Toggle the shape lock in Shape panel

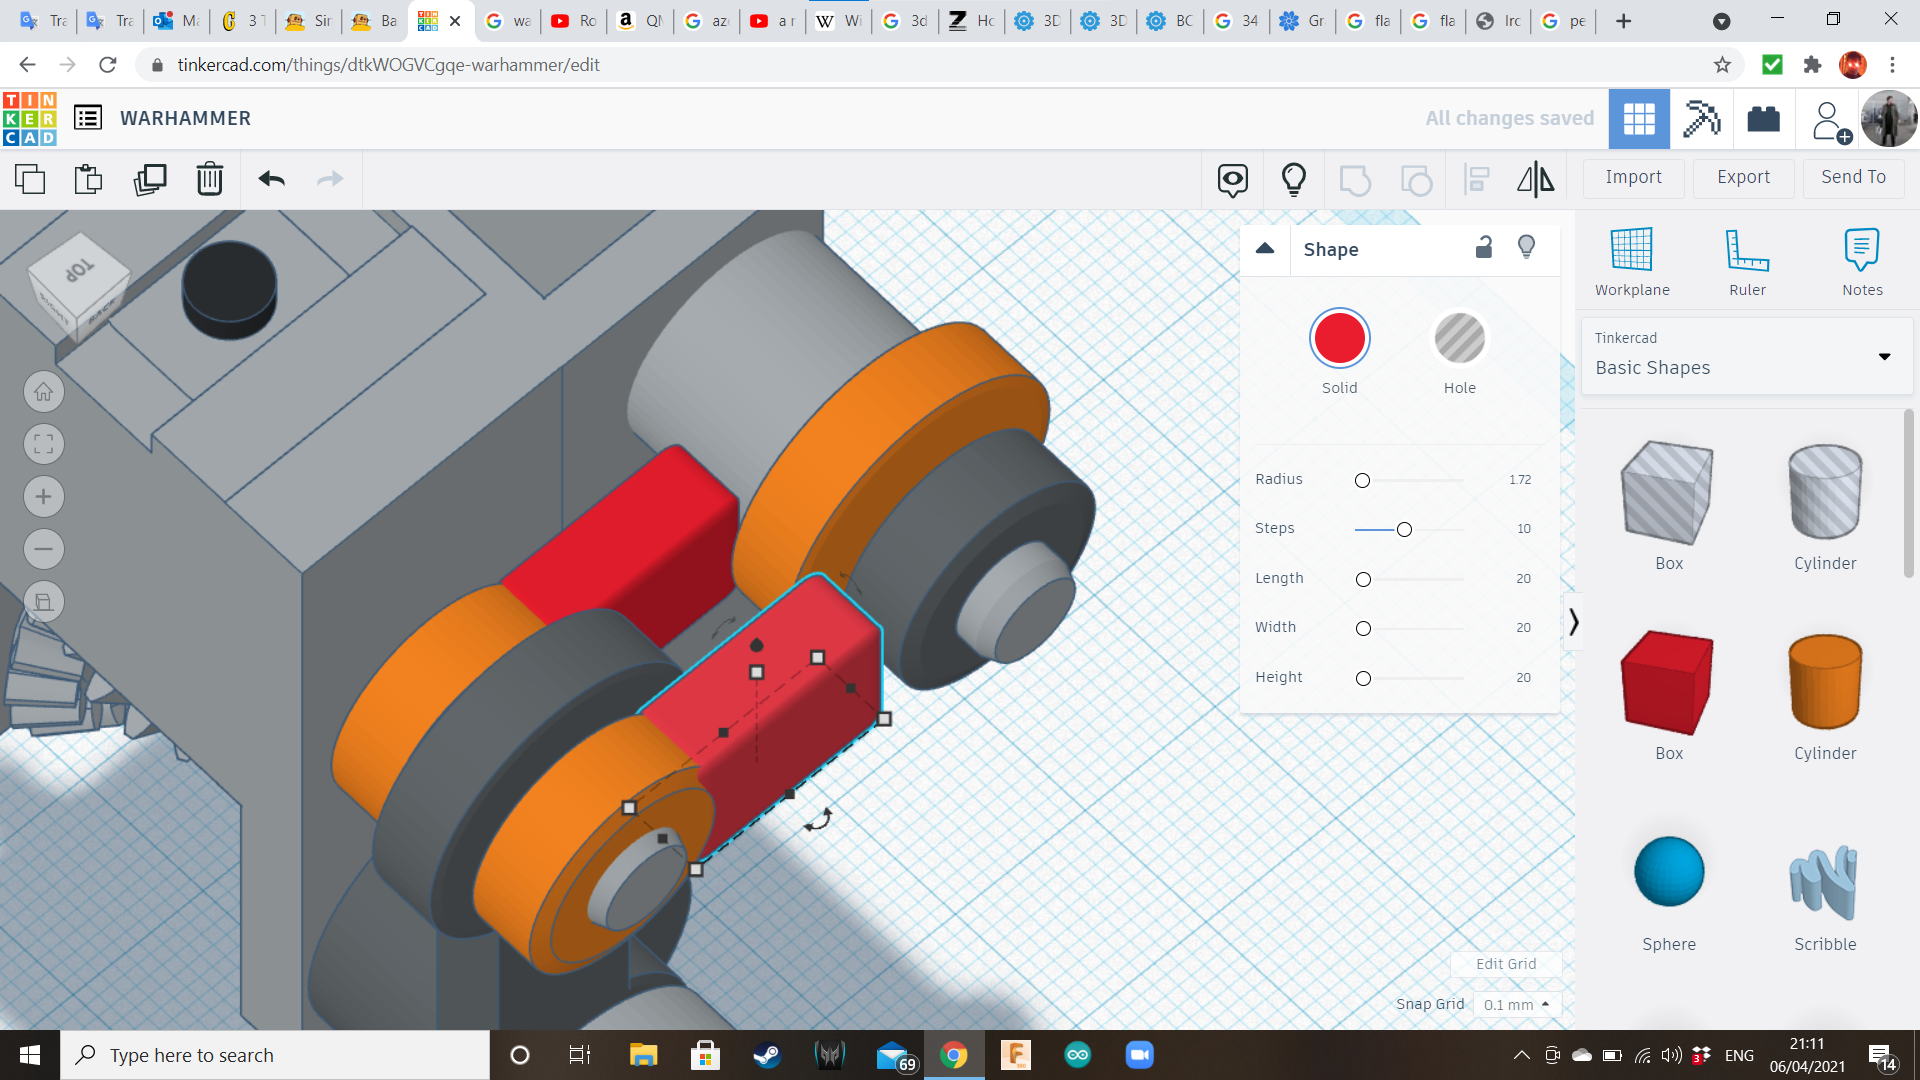pos(1484,247)
